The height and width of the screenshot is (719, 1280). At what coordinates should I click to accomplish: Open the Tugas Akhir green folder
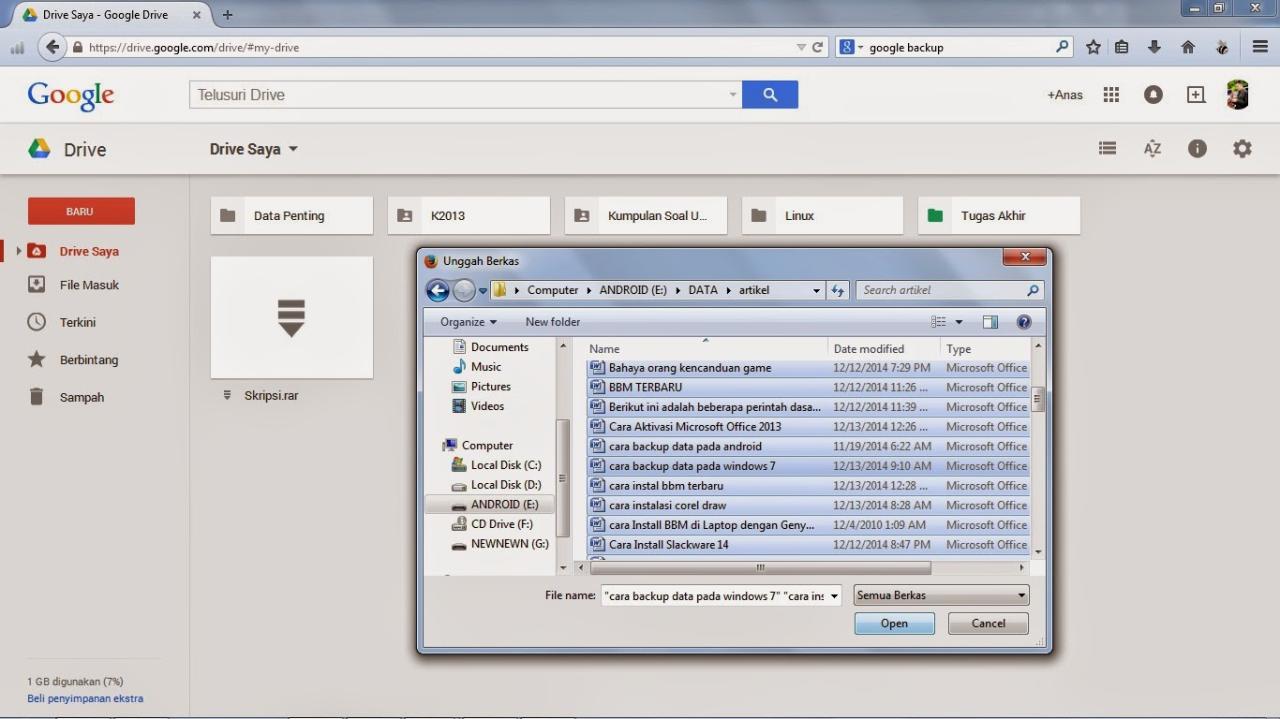[x=999, y=215]
